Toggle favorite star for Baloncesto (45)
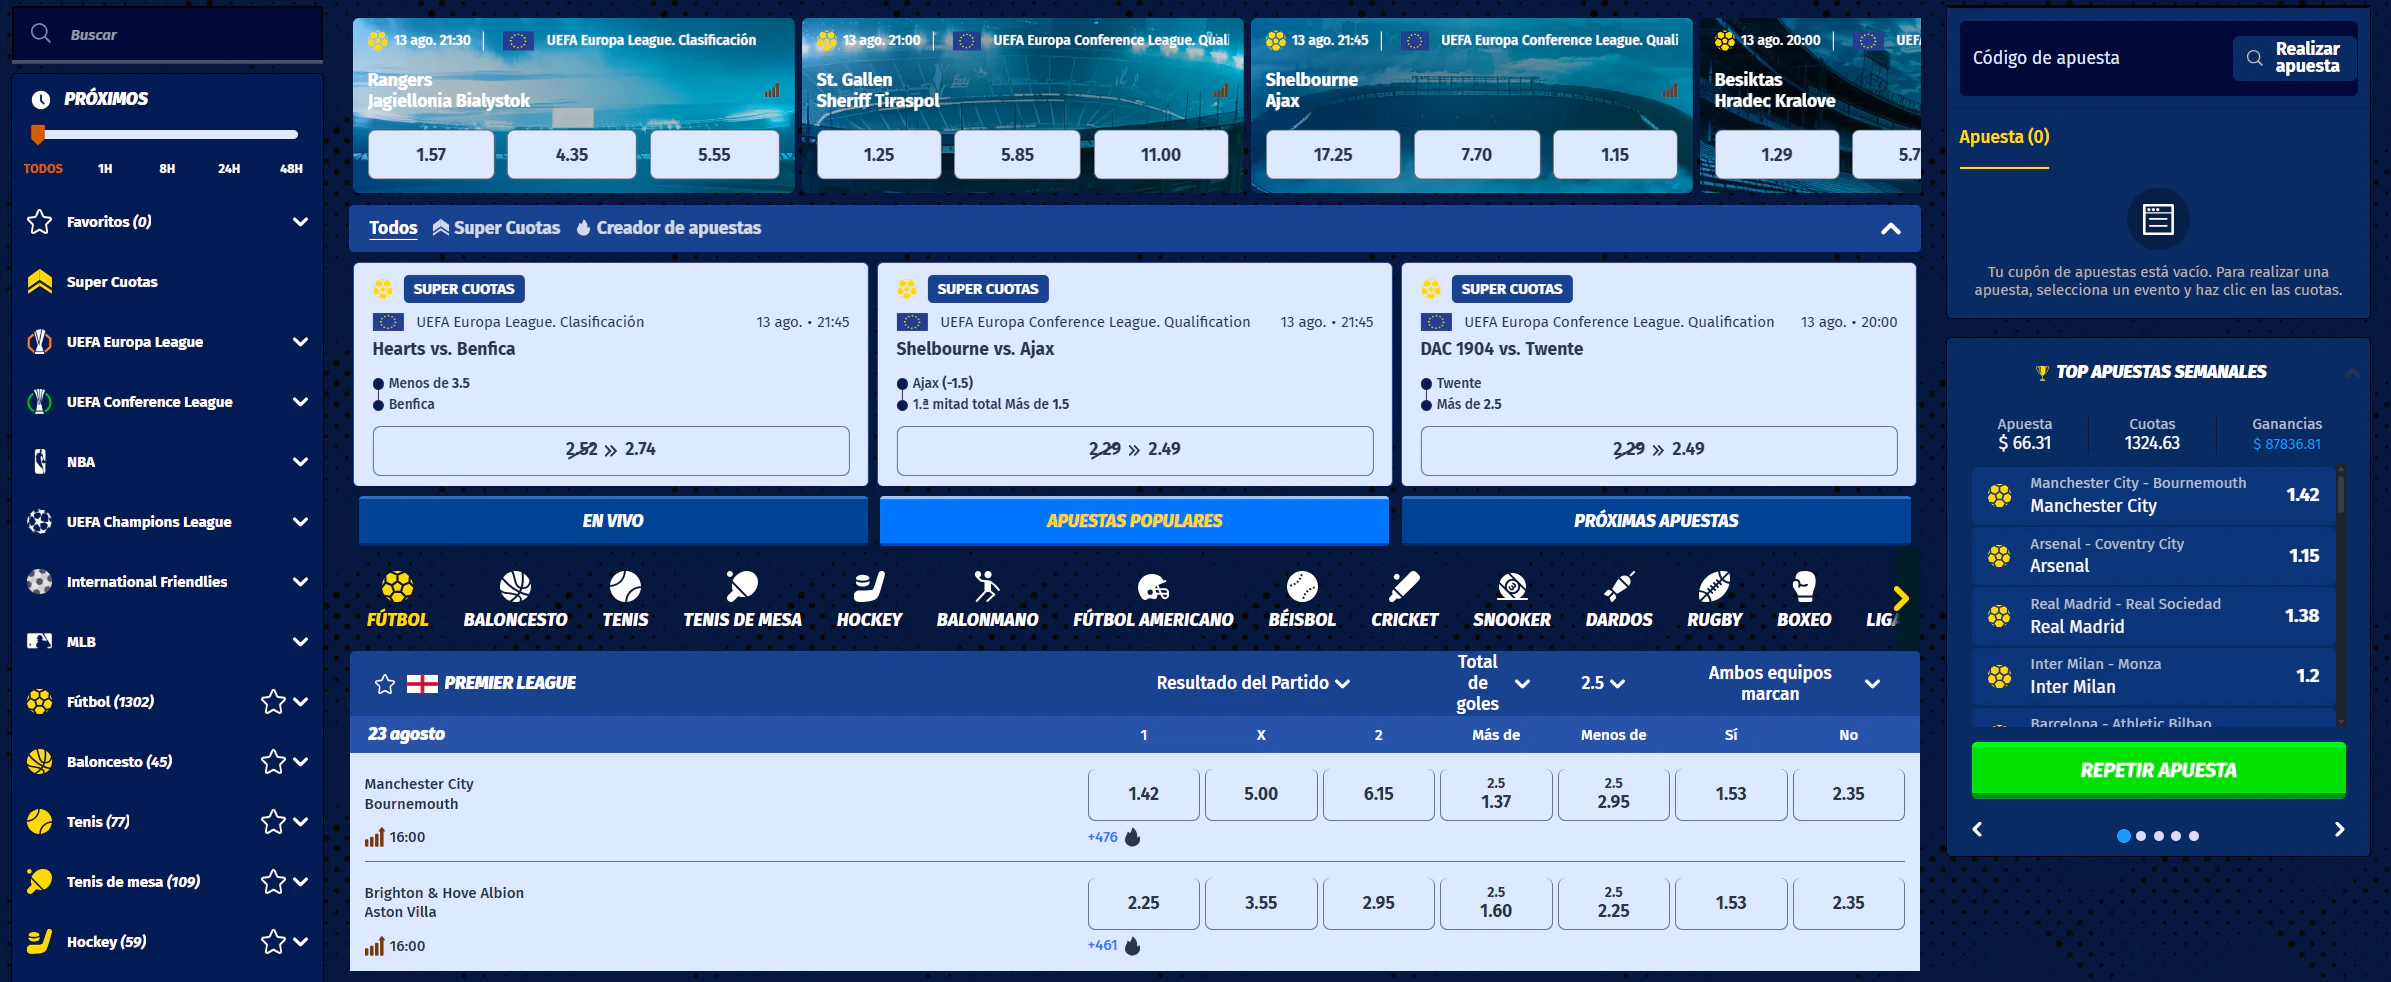The height and width of the screenshot is (982, 2391). pyautogui.click(x=273, y=762)
